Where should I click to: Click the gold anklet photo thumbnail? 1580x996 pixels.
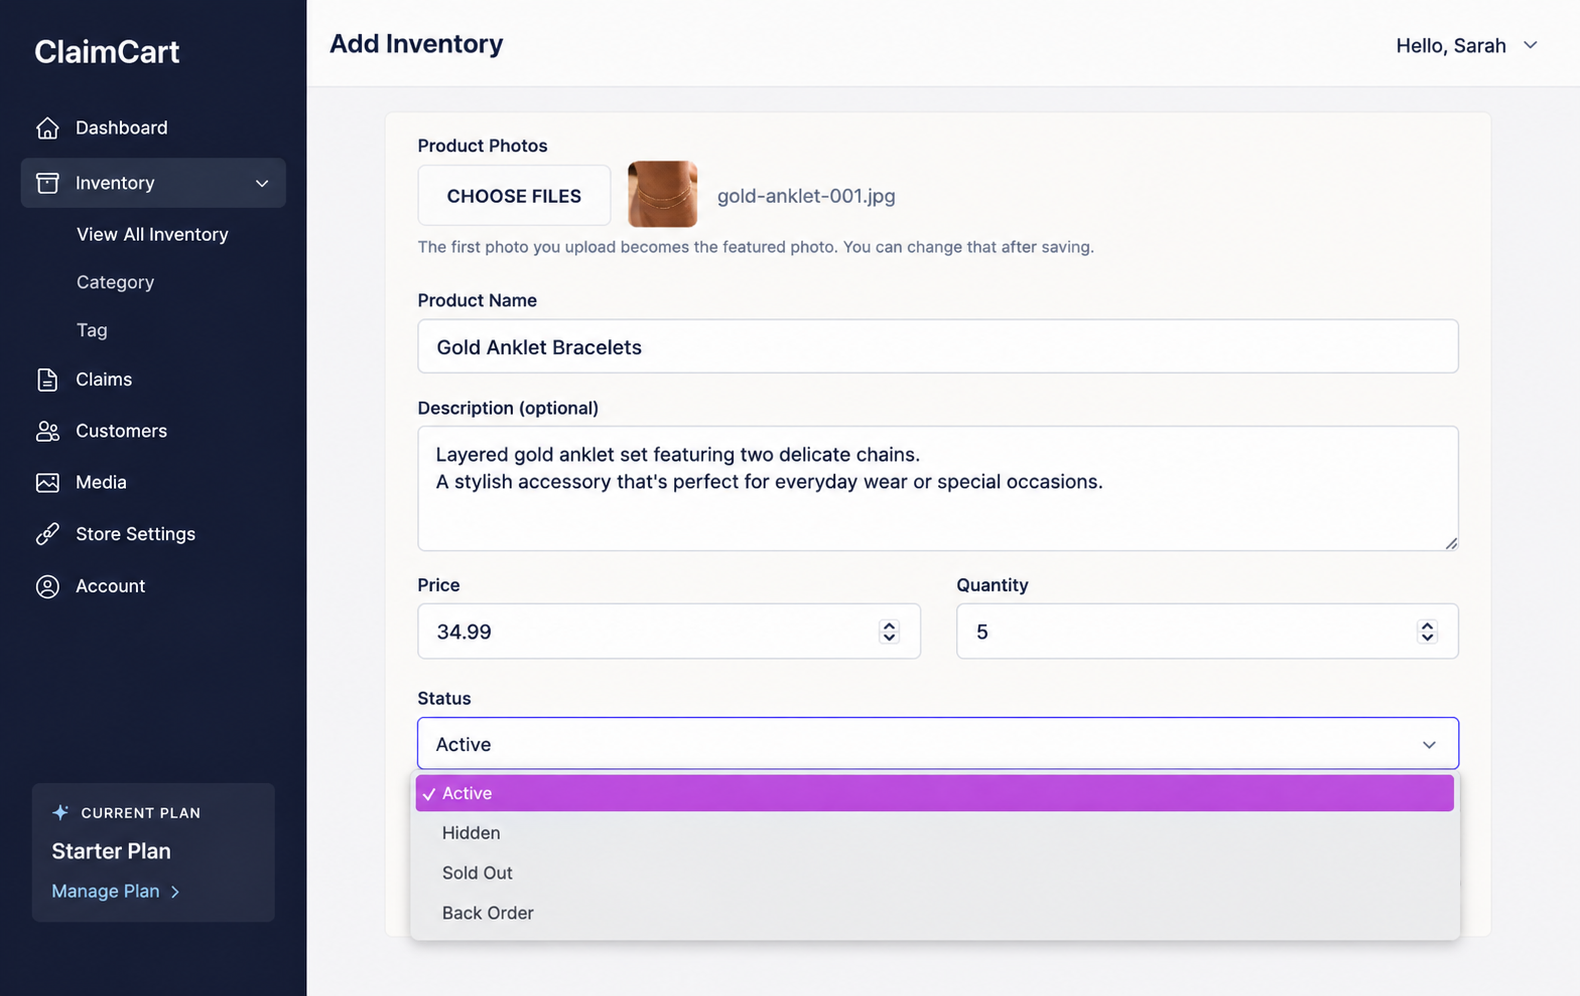(x=662, y=194)
